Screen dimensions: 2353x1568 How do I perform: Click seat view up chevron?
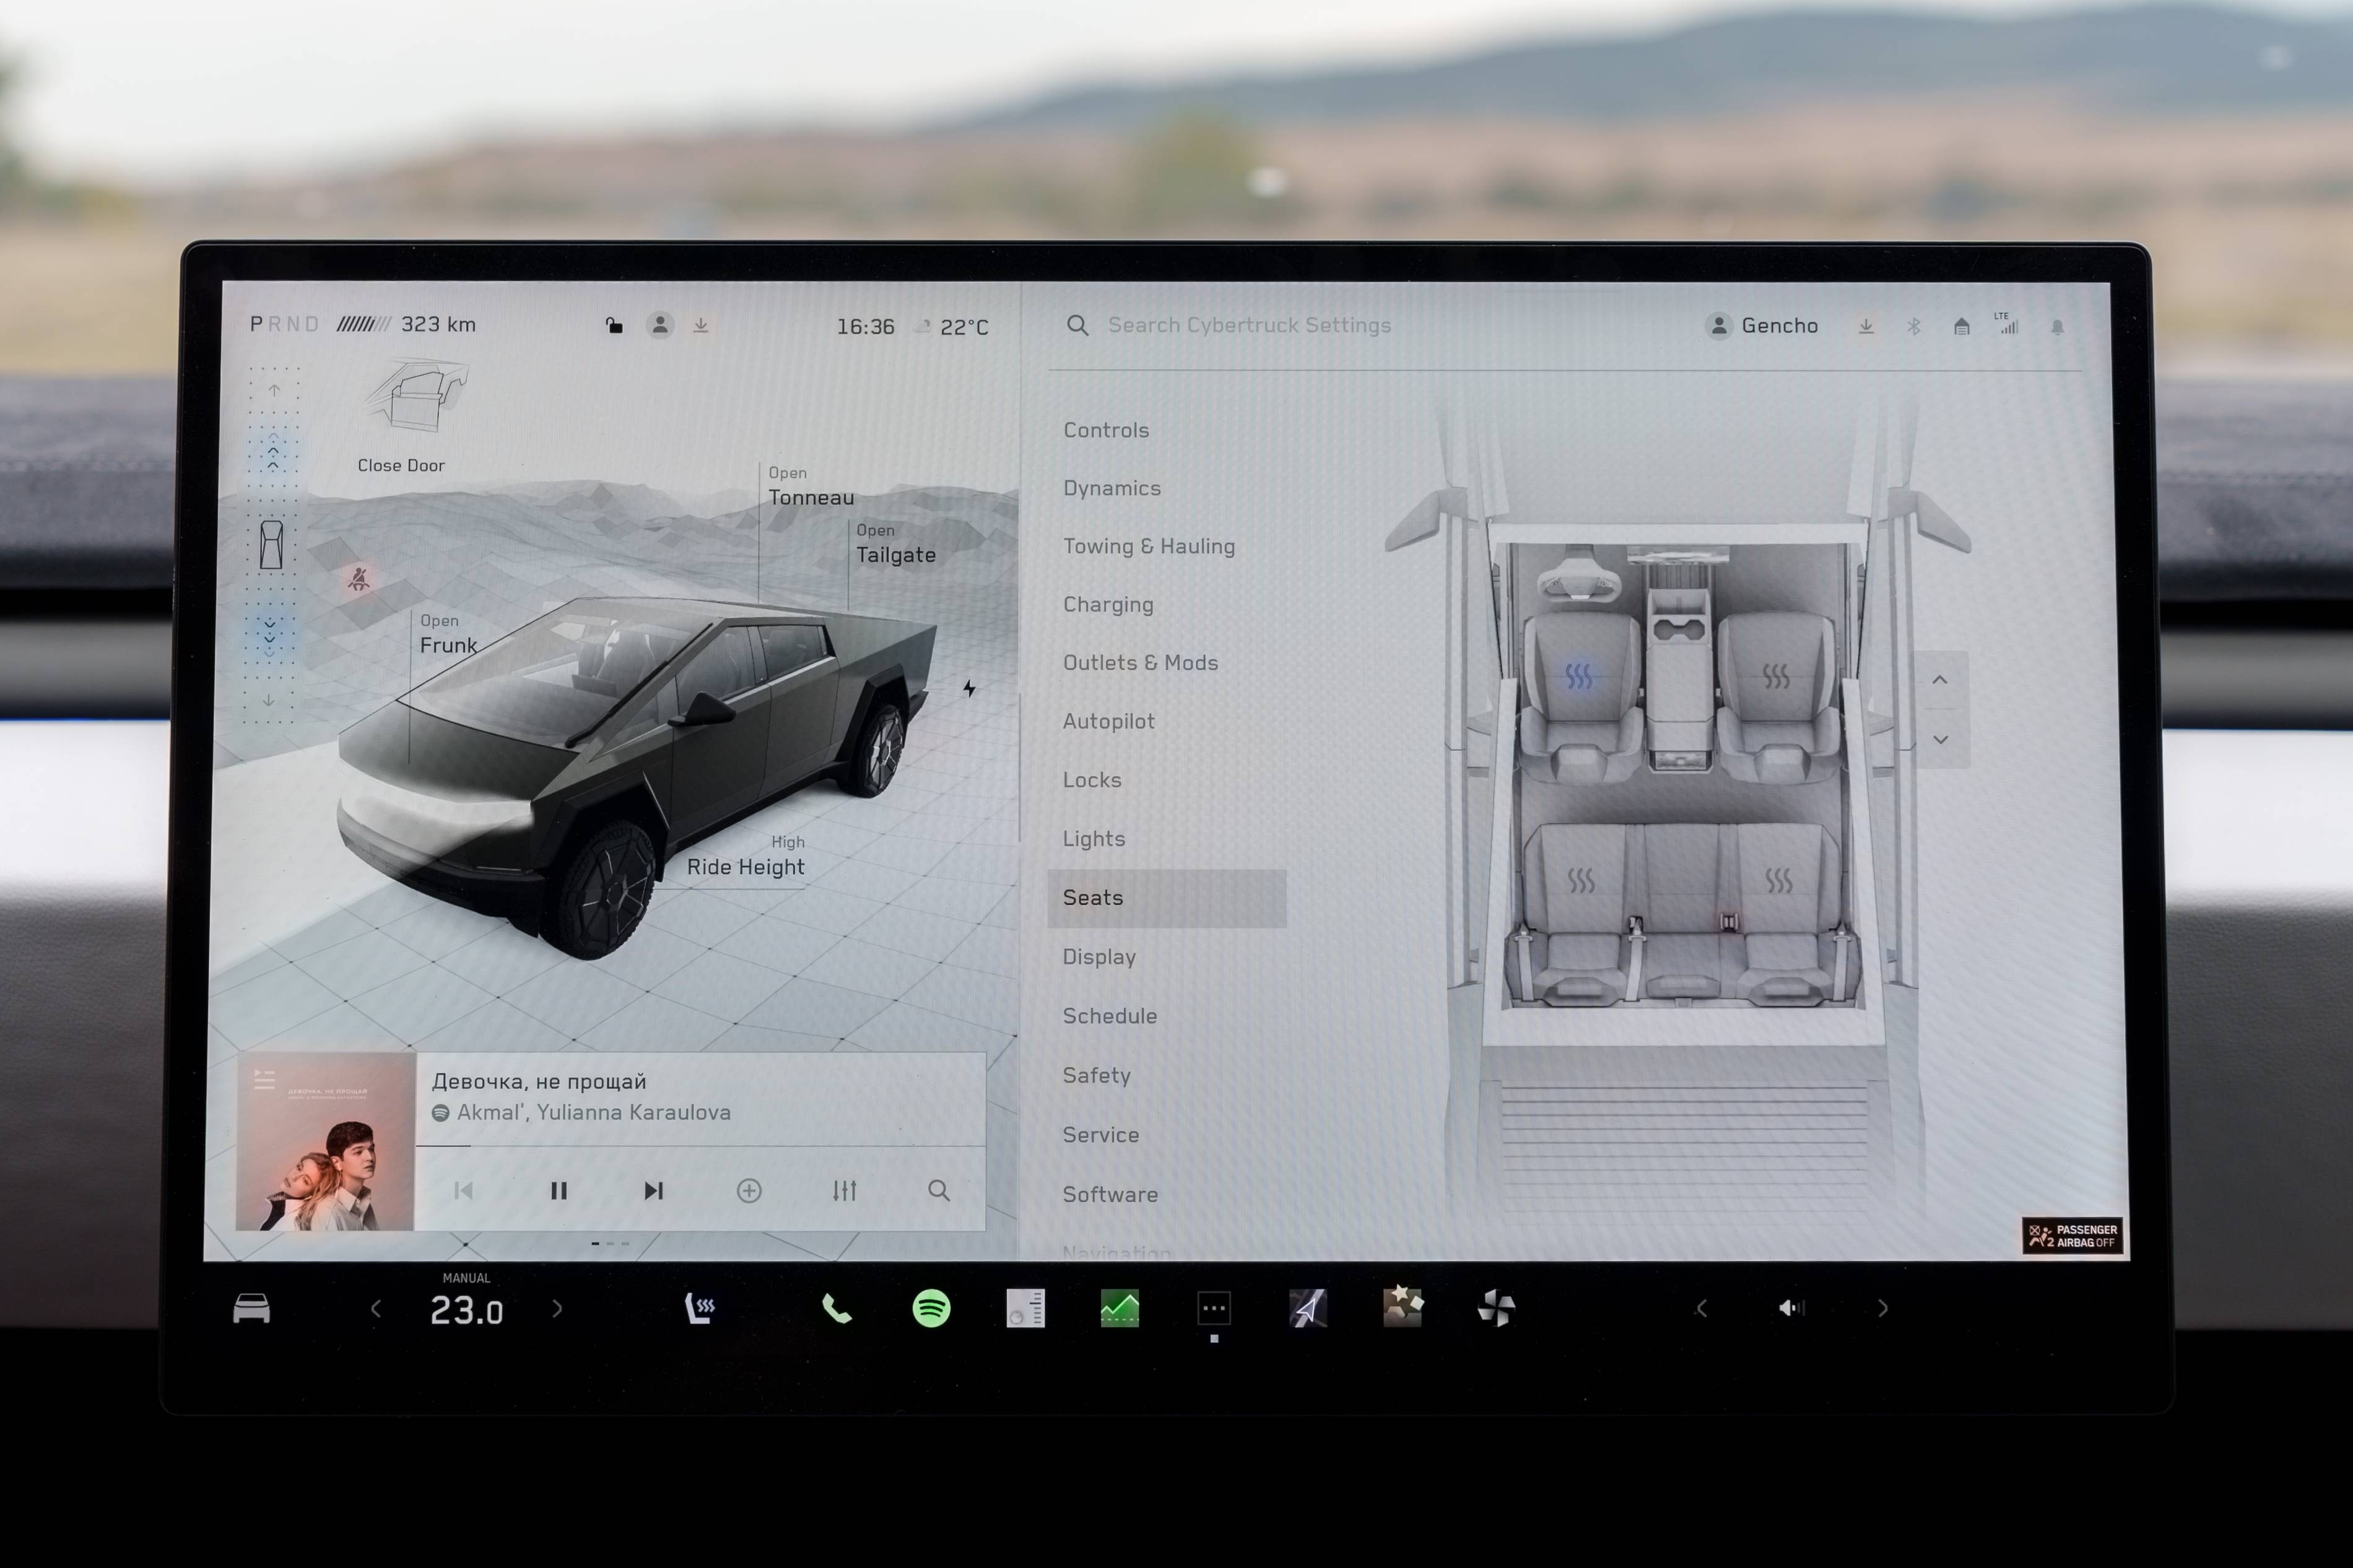pyautogui.click(x=1940, y=680)
